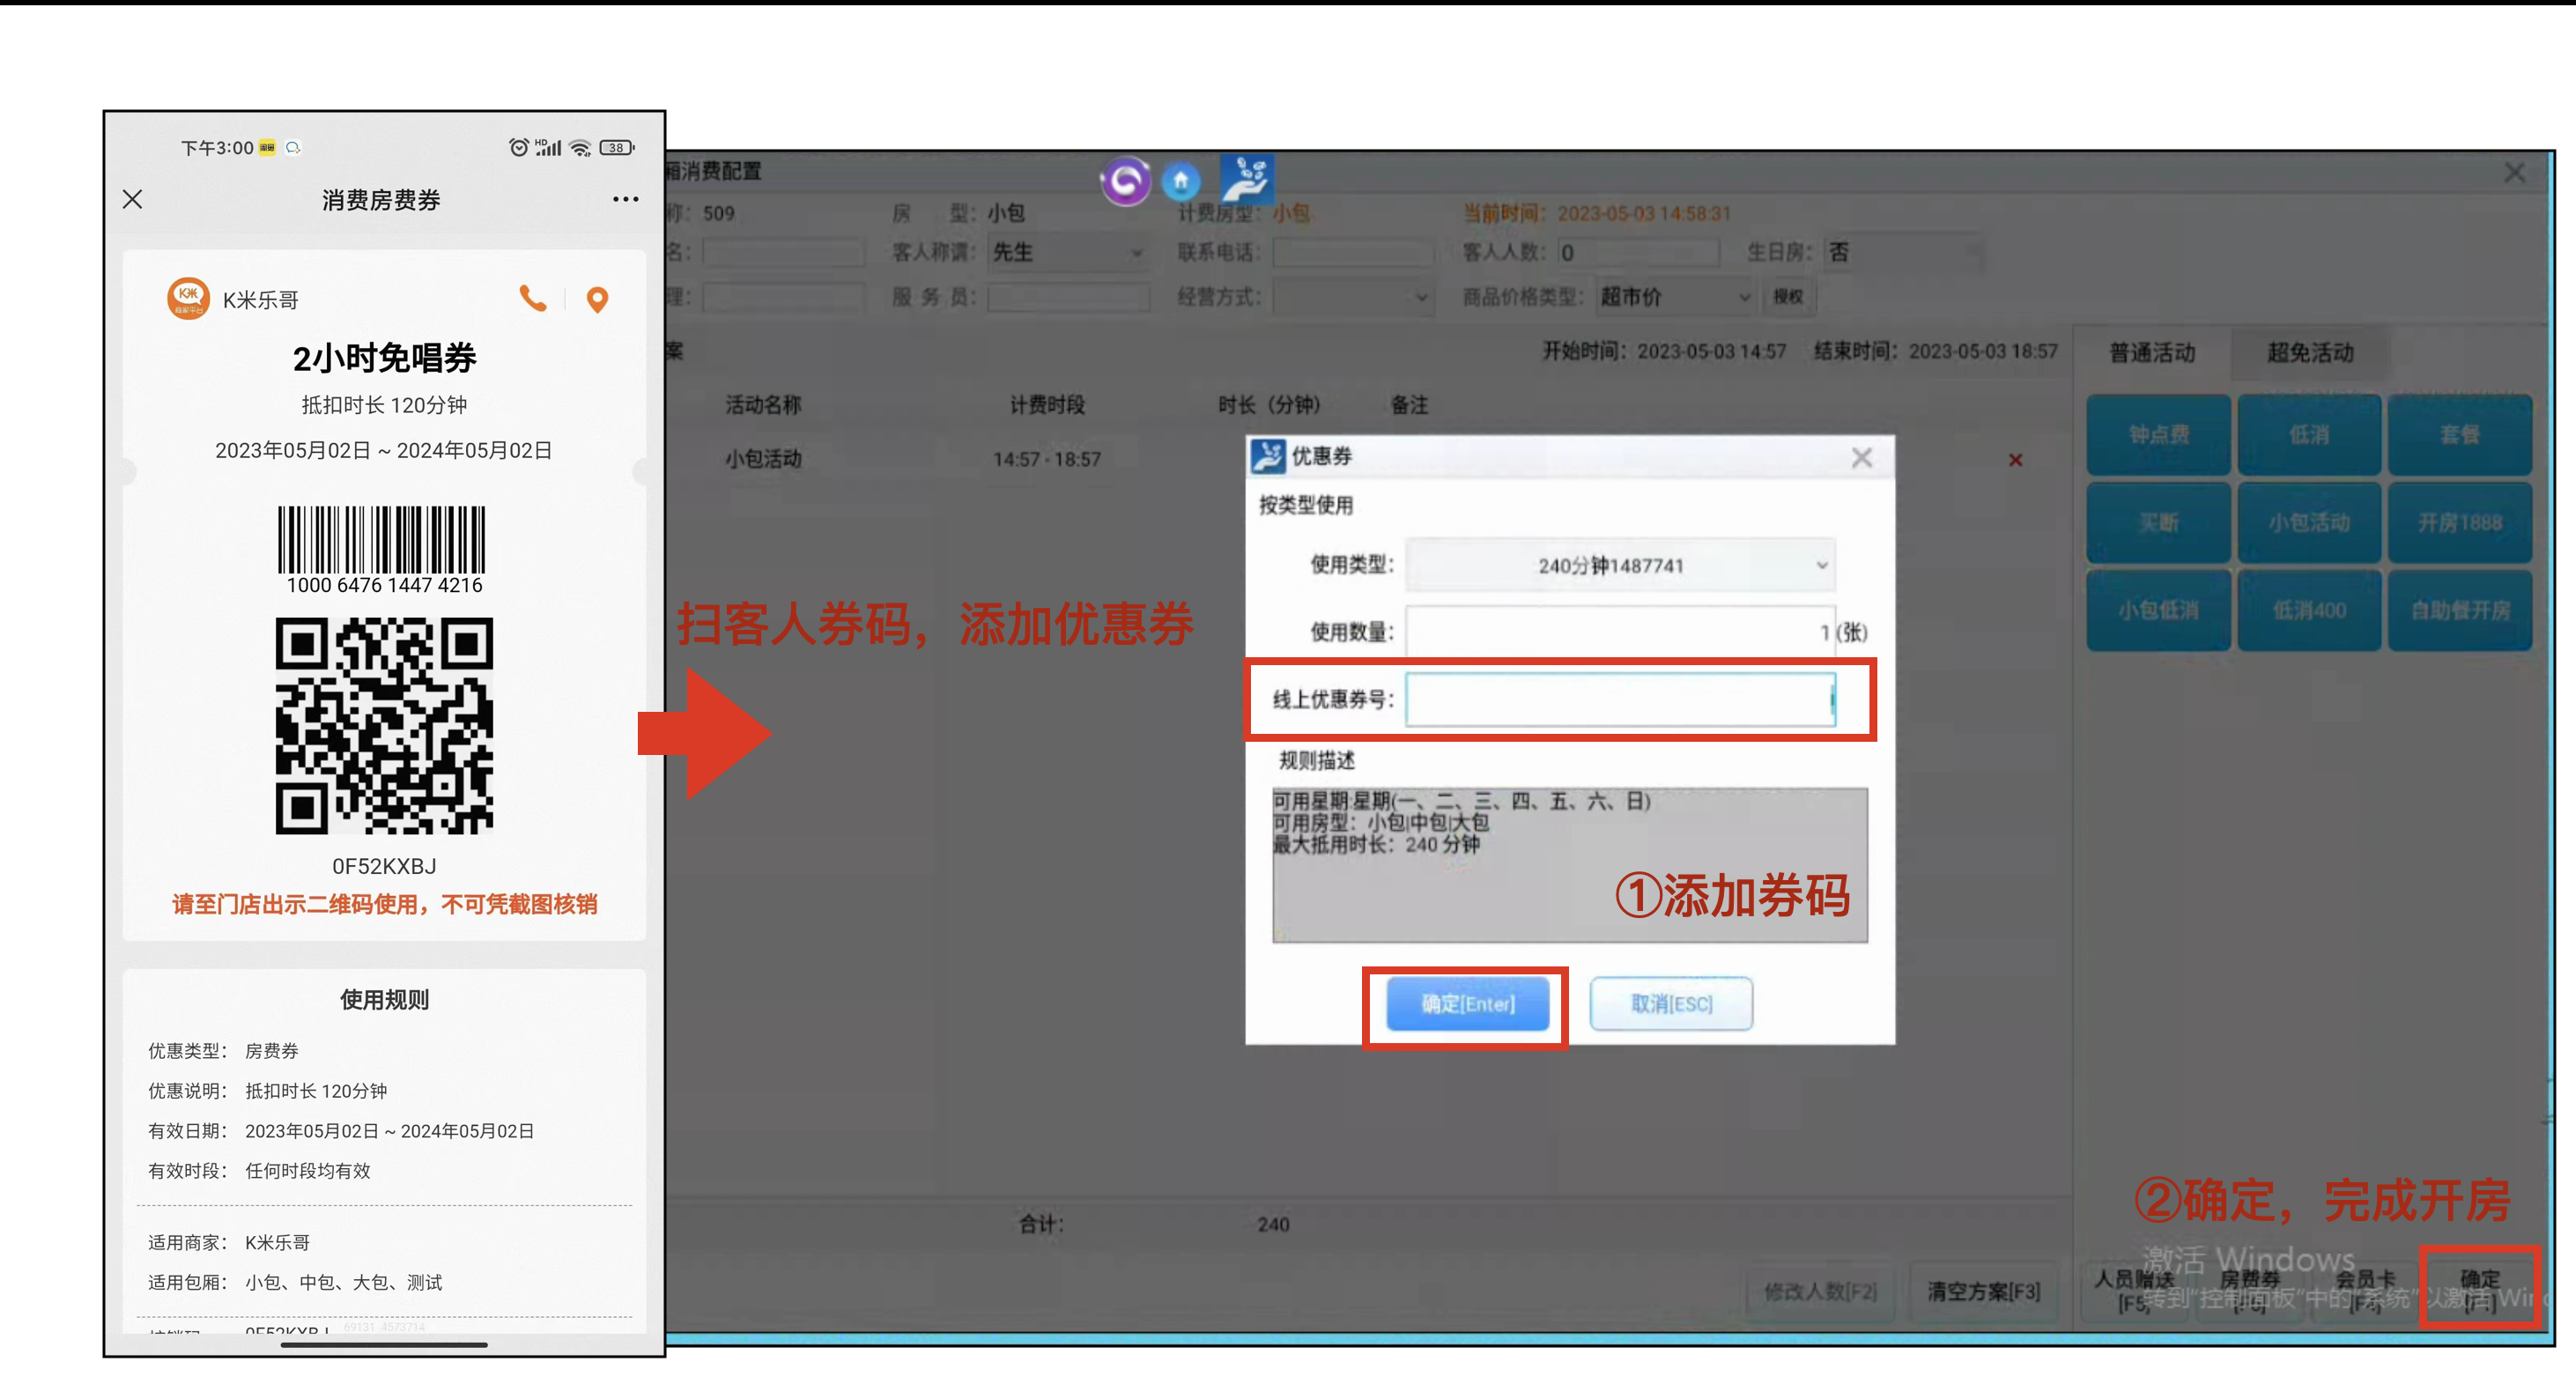
Task: Select the 低消400 activity tile
Action: (2309, 611)
